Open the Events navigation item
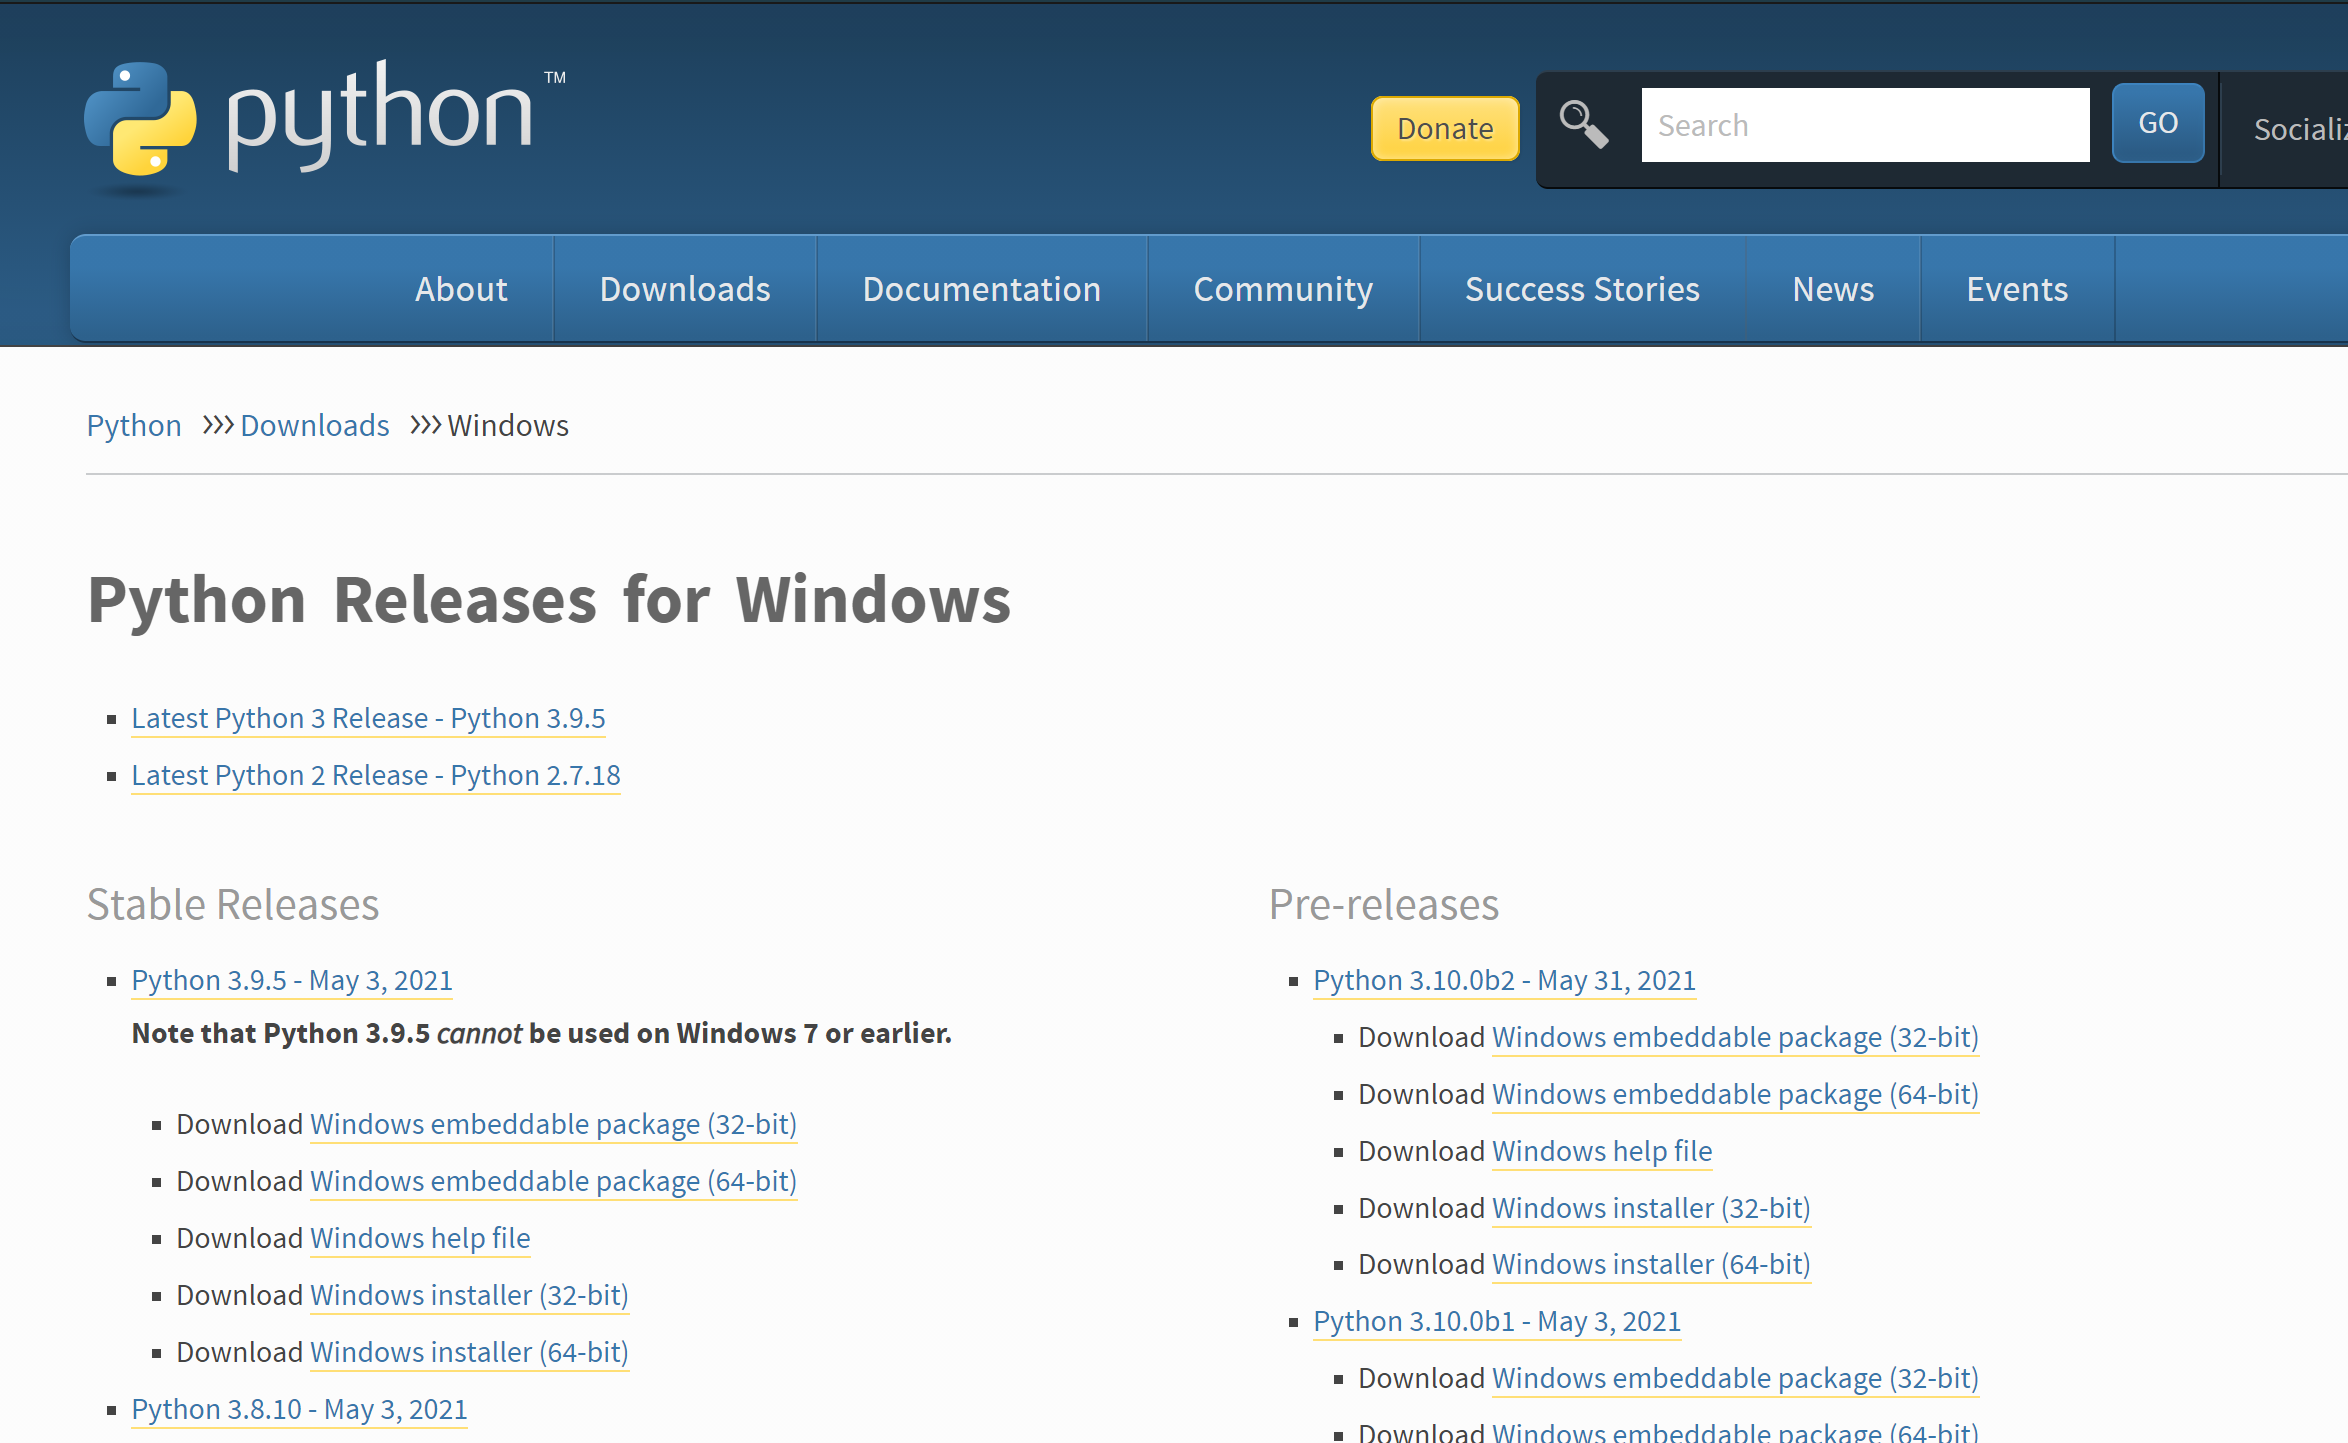Screen dimensions: 2348x1443 (2016, 289)
